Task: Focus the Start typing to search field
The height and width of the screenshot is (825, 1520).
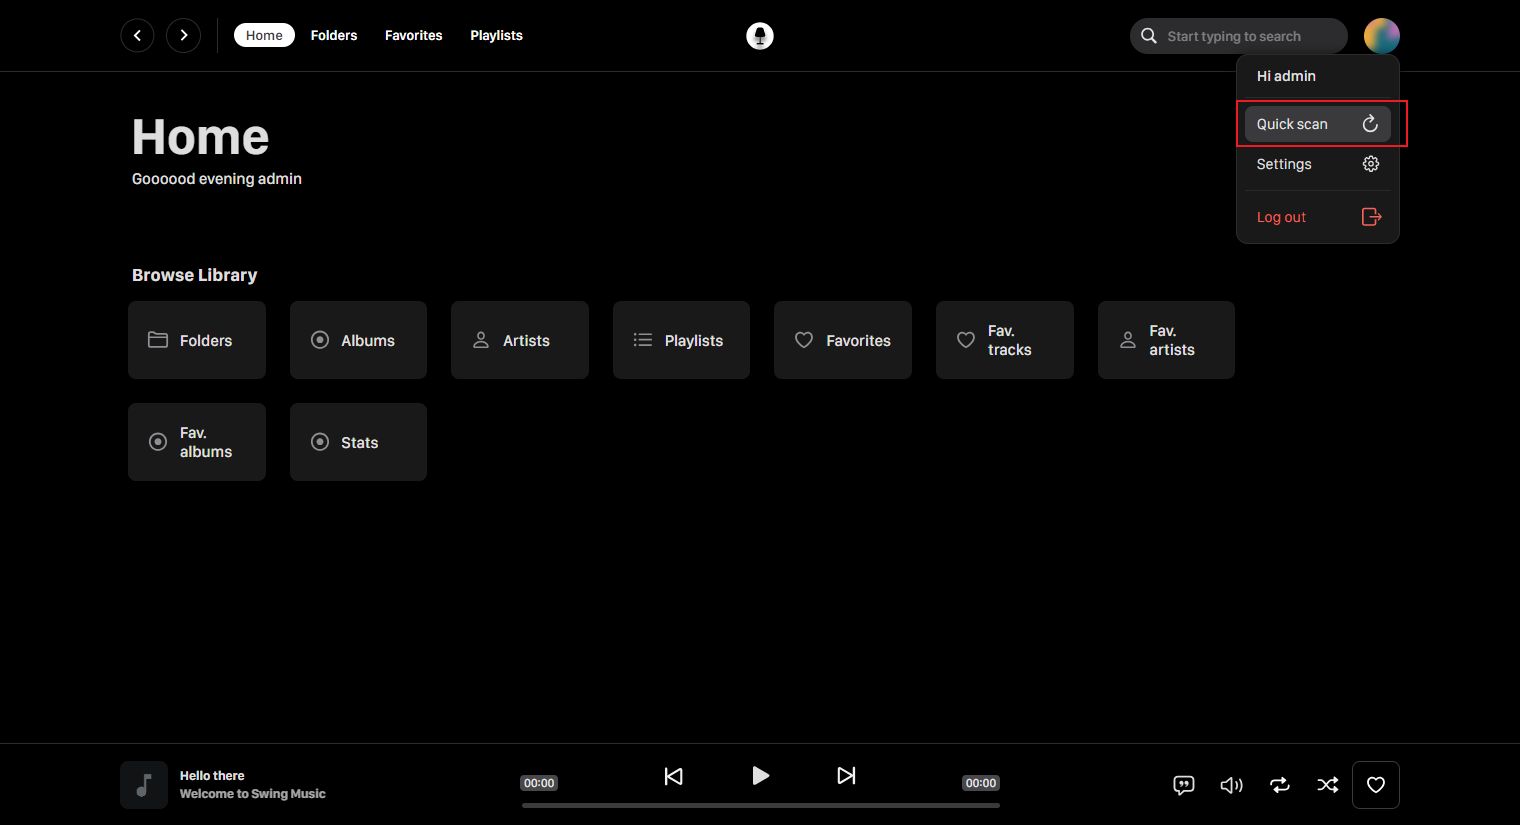Action: point(1239,36)
